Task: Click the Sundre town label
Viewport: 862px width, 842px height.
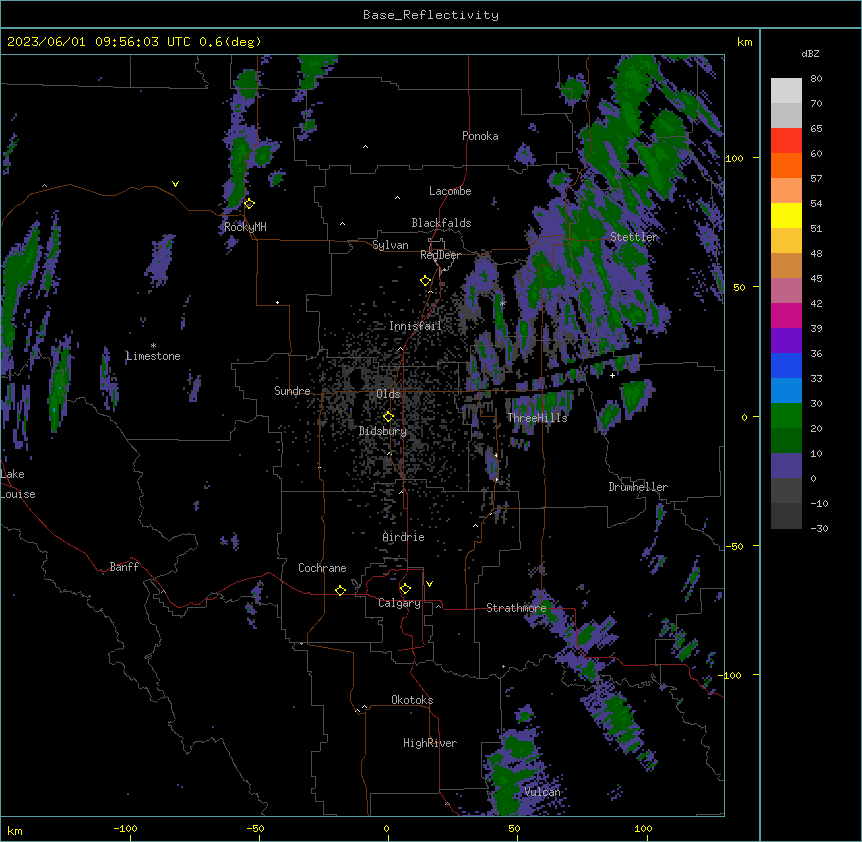Action: point(292,391)
